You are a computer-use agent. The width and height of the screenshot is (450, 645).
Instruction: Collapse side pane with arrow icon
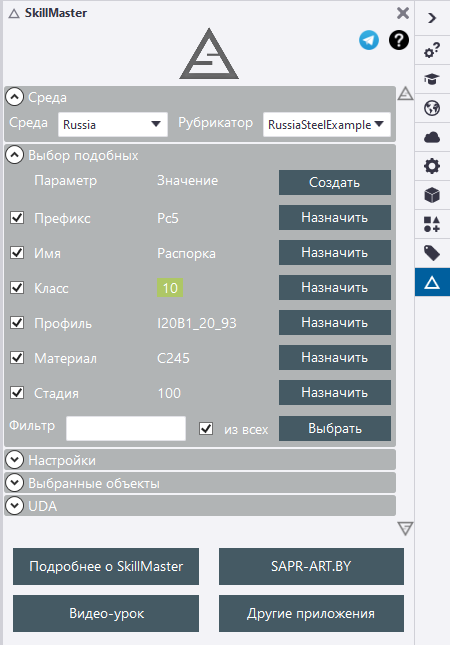(432, 18)
